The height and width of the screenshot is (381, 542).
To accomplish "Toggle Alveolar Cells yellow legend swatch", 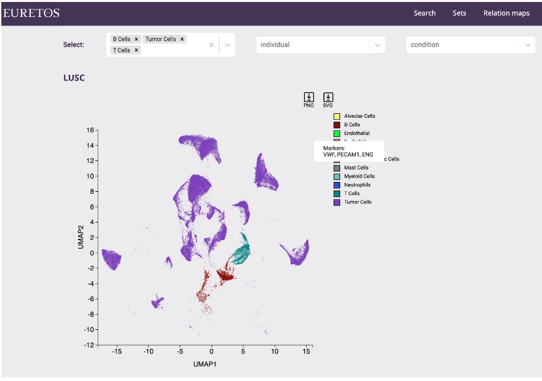I will coord(337,116).
